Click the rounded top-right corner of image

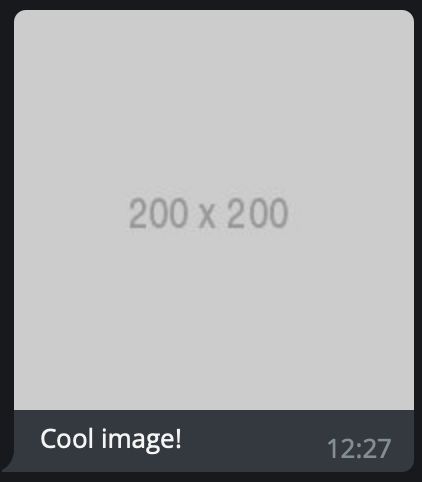point(409,15)
